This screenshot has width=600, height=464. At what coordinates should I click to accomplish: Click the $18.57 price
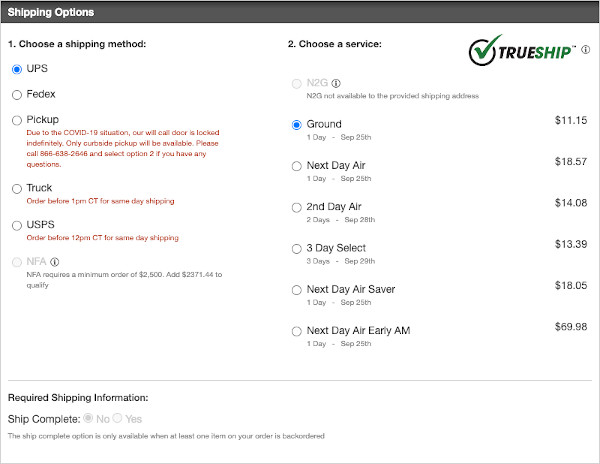pyautogui.click(x=571, y=161)
